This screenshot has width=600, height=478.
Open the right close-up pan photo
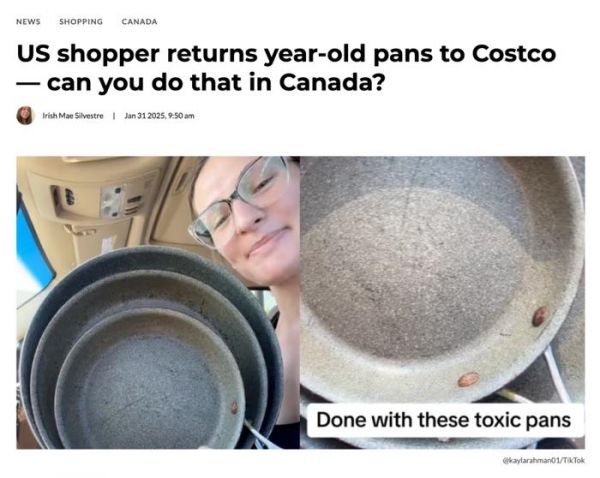tap(442, 302)
